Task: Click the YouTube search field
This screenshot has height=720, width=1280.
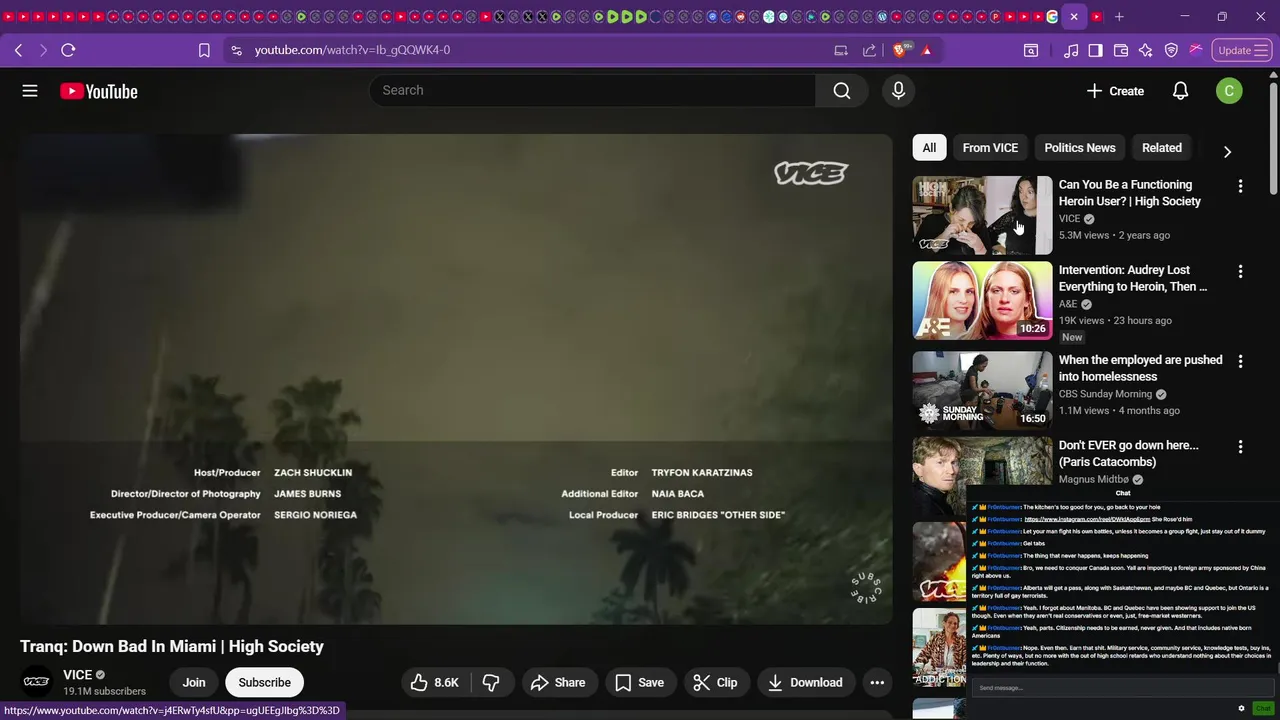Action: coord(594,91)
